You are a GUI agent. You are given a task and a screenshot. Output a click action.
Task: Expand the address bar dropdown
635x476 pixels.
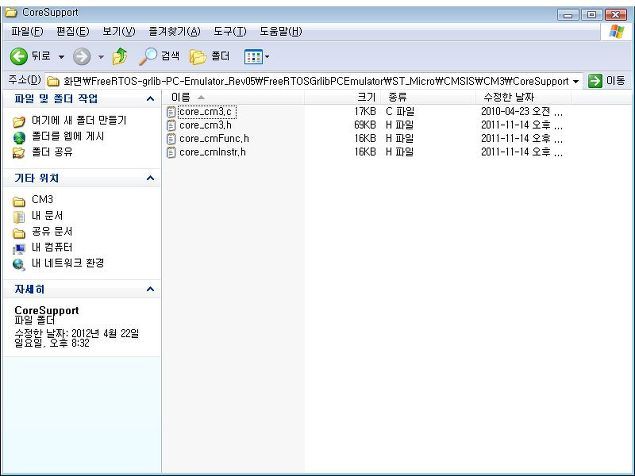pyautogui.click(x=576, y=81)
